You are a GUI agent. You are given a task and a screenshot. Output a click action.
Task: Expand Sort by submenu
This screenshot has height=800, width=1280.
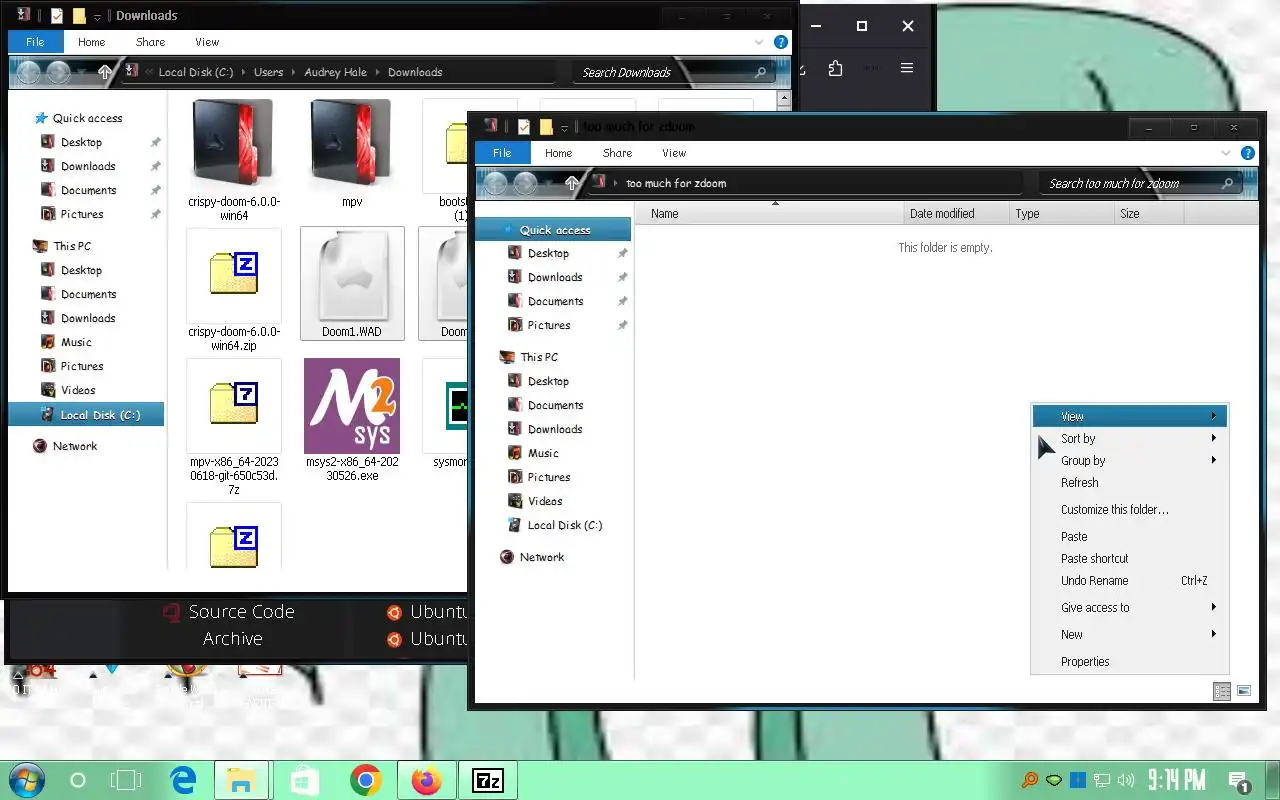point(1130,438)
